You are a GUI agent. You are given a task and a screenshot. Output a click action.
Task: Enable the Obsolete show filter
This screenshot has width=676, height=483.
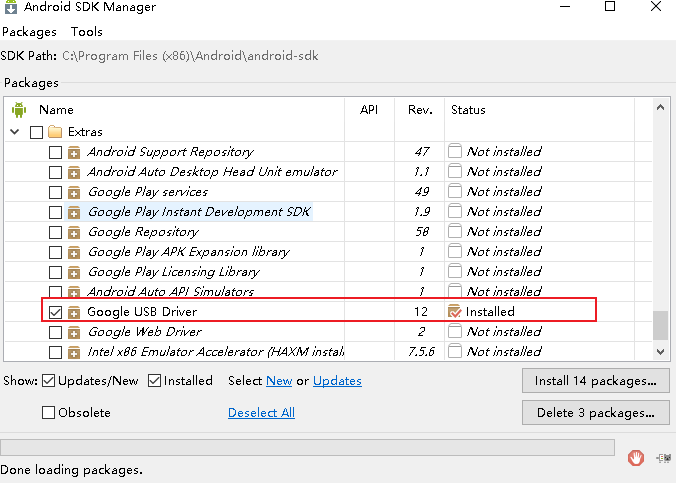pyautogui.click(x=49, y=413)
